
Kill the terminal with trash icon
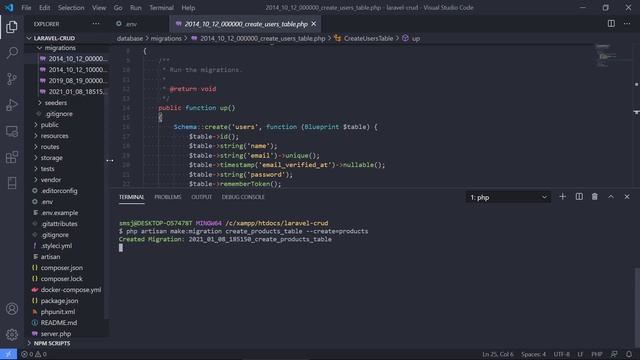595,197
